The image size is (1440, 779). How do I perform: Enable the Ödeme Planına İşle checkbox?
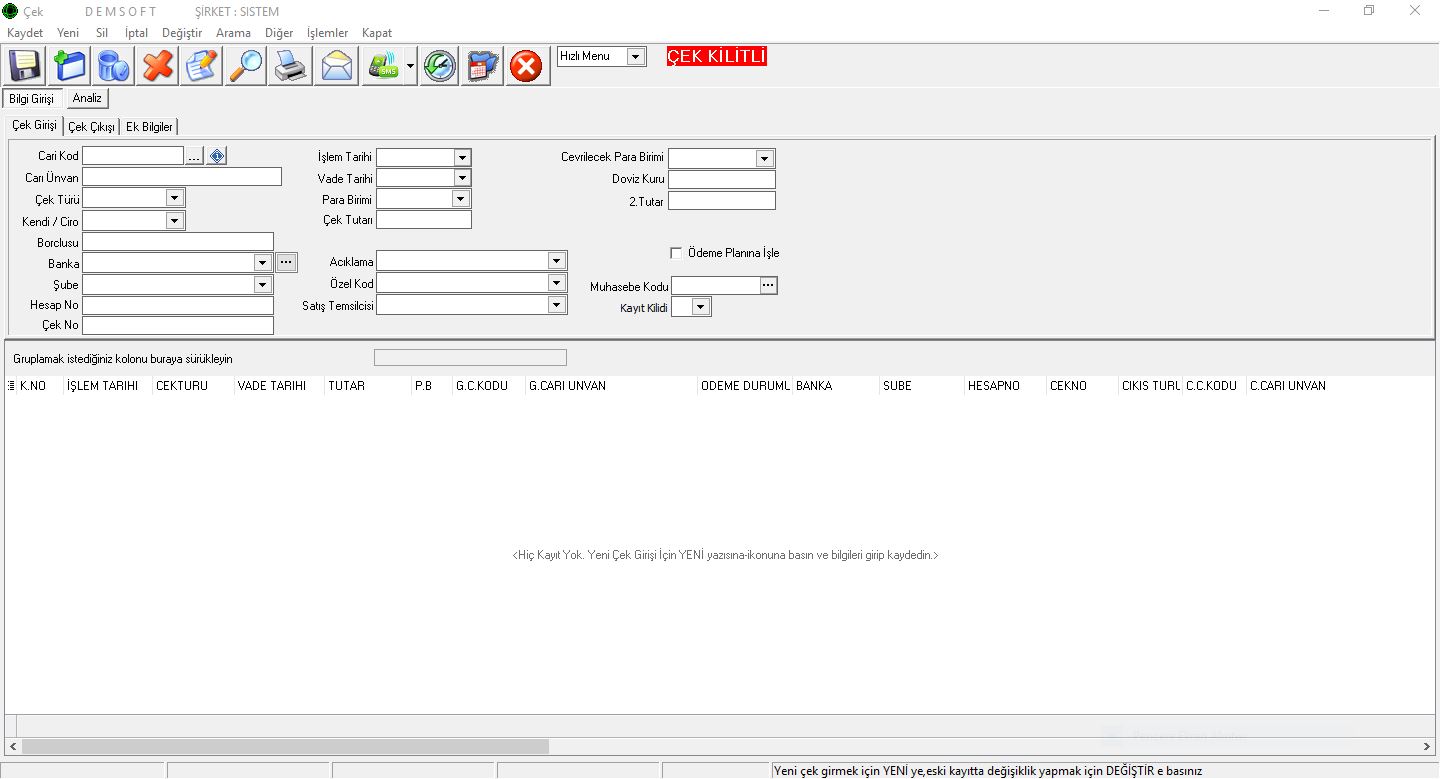(676, 253)
